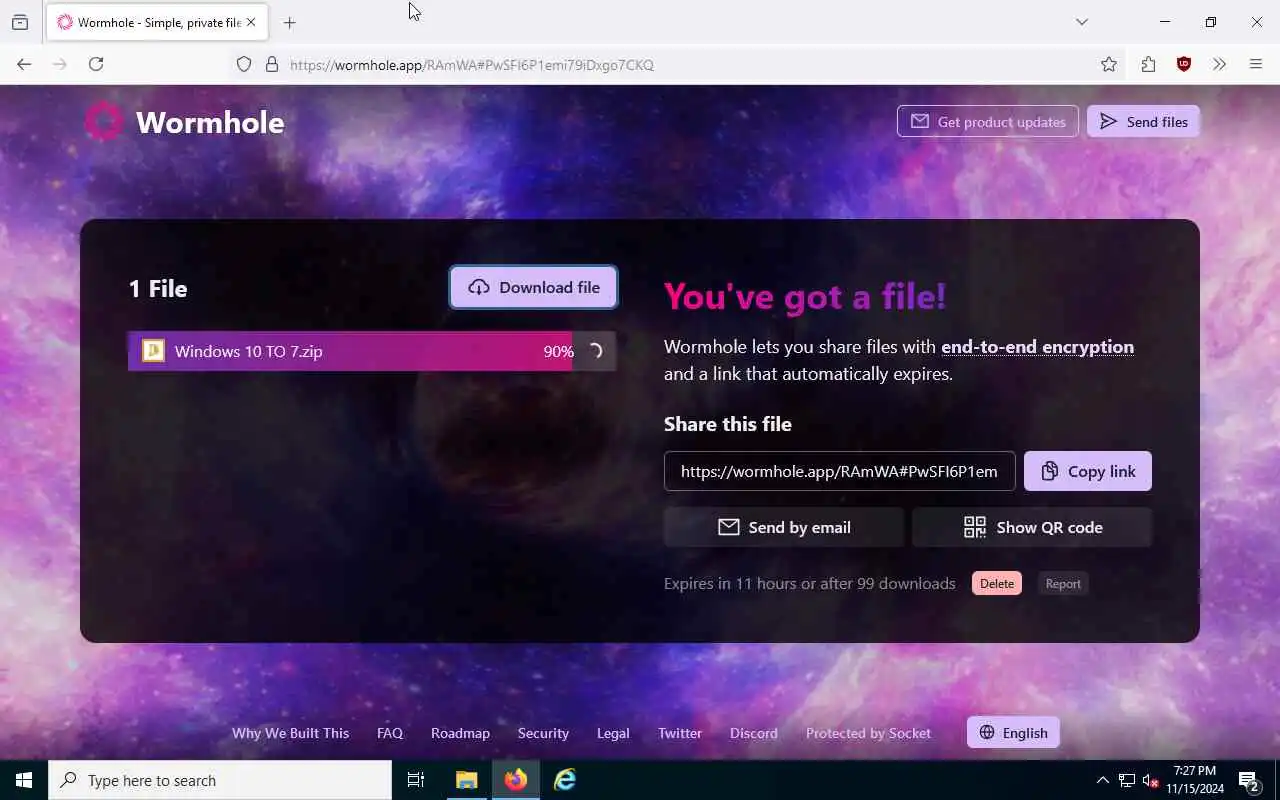Click the muted volume tray icon
The height and width of the screenshot is (800, 1280).
pyautogui.click(x=1150, y=780)
